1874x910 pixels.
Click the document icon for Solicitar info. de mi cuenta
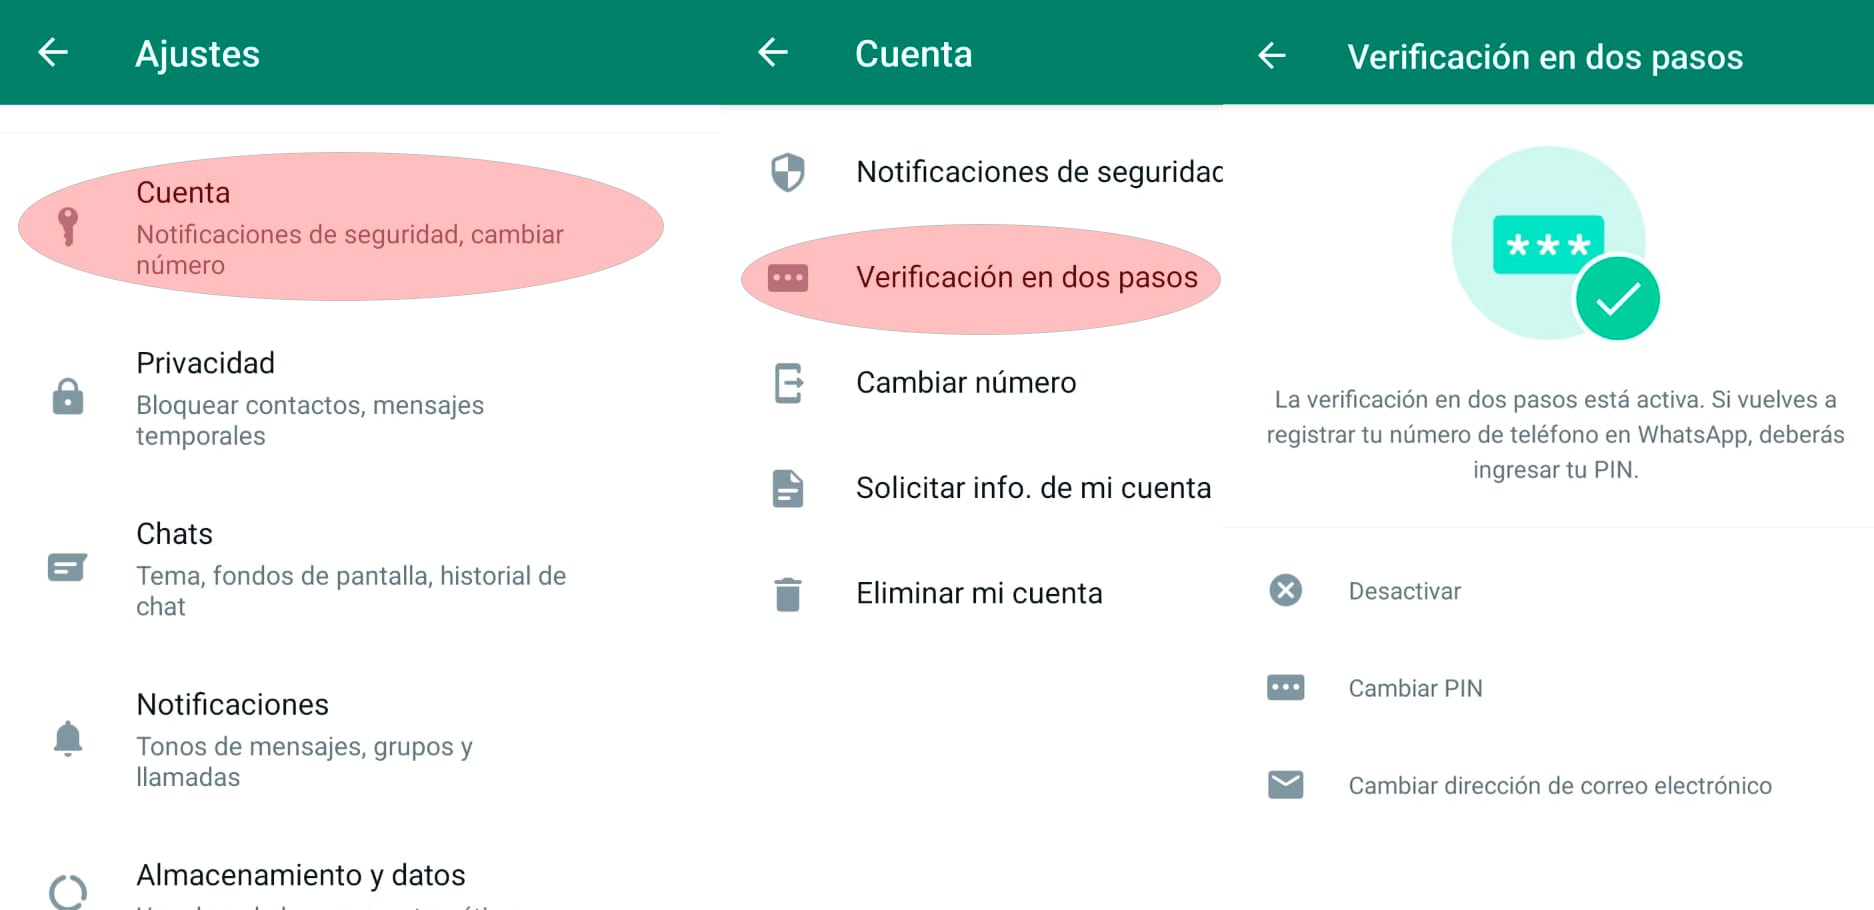coord(787,488)
